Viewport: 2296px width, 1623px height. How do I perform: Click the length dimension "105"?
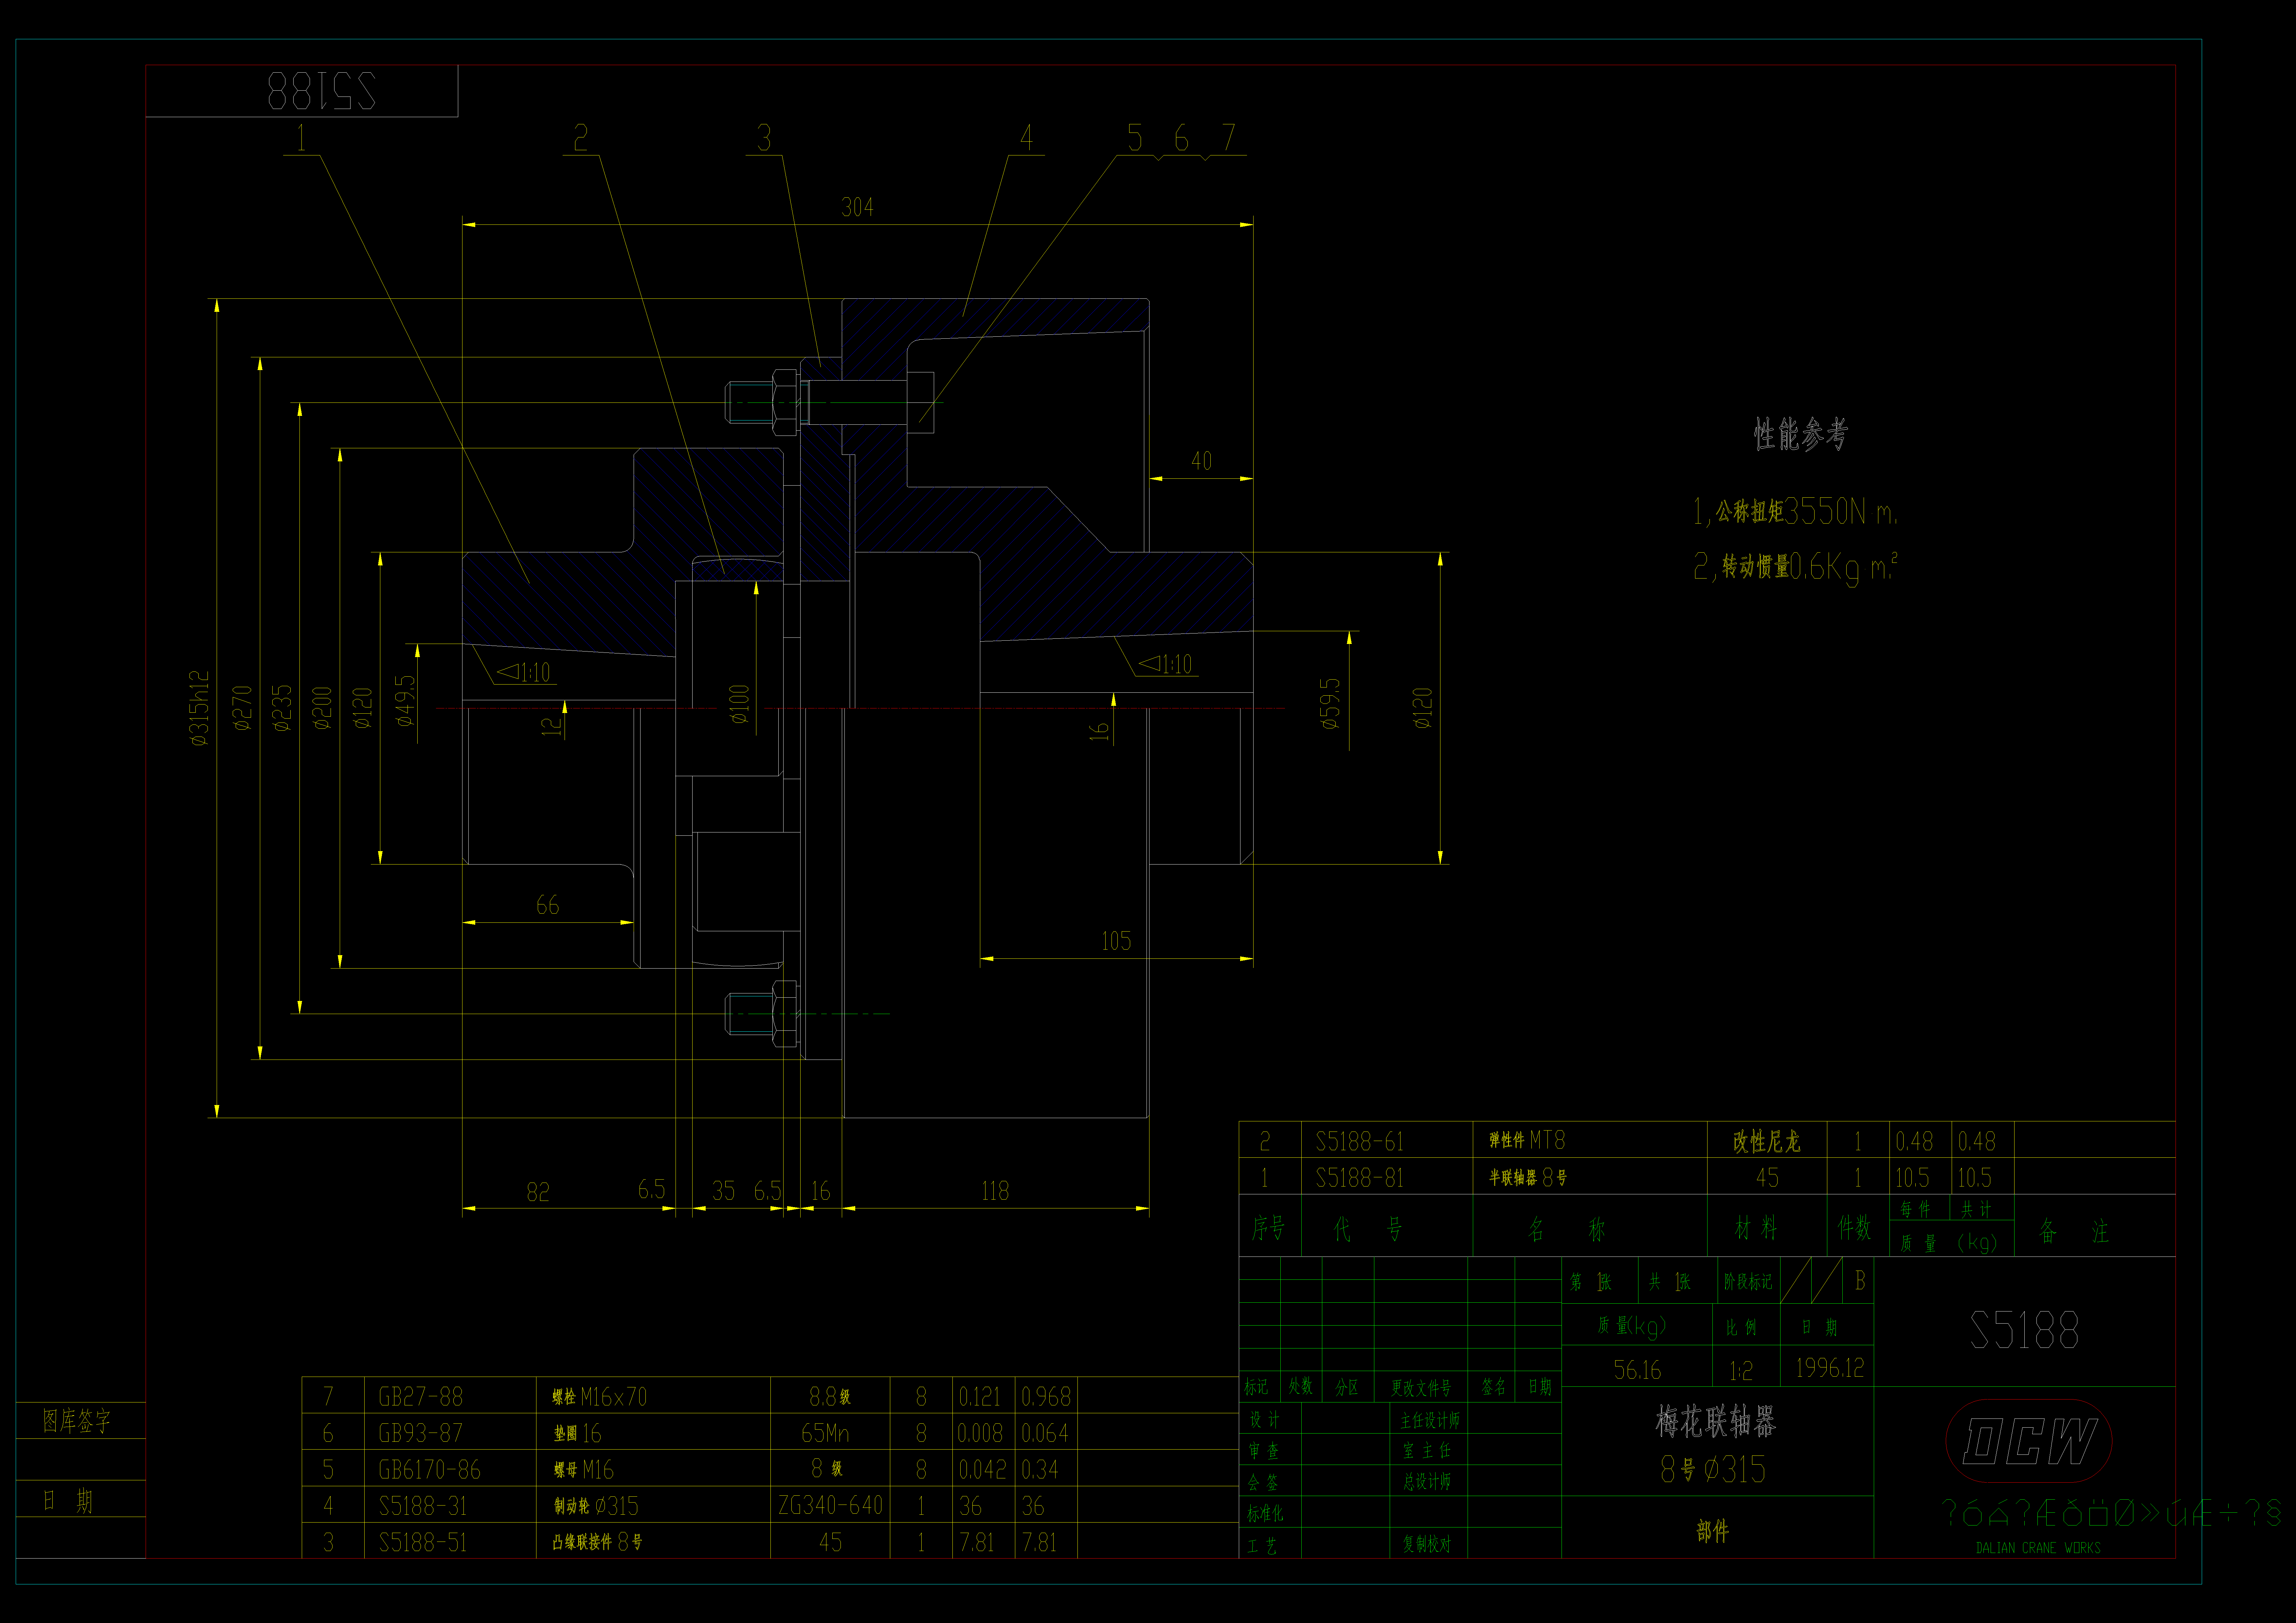point(1116,941)
